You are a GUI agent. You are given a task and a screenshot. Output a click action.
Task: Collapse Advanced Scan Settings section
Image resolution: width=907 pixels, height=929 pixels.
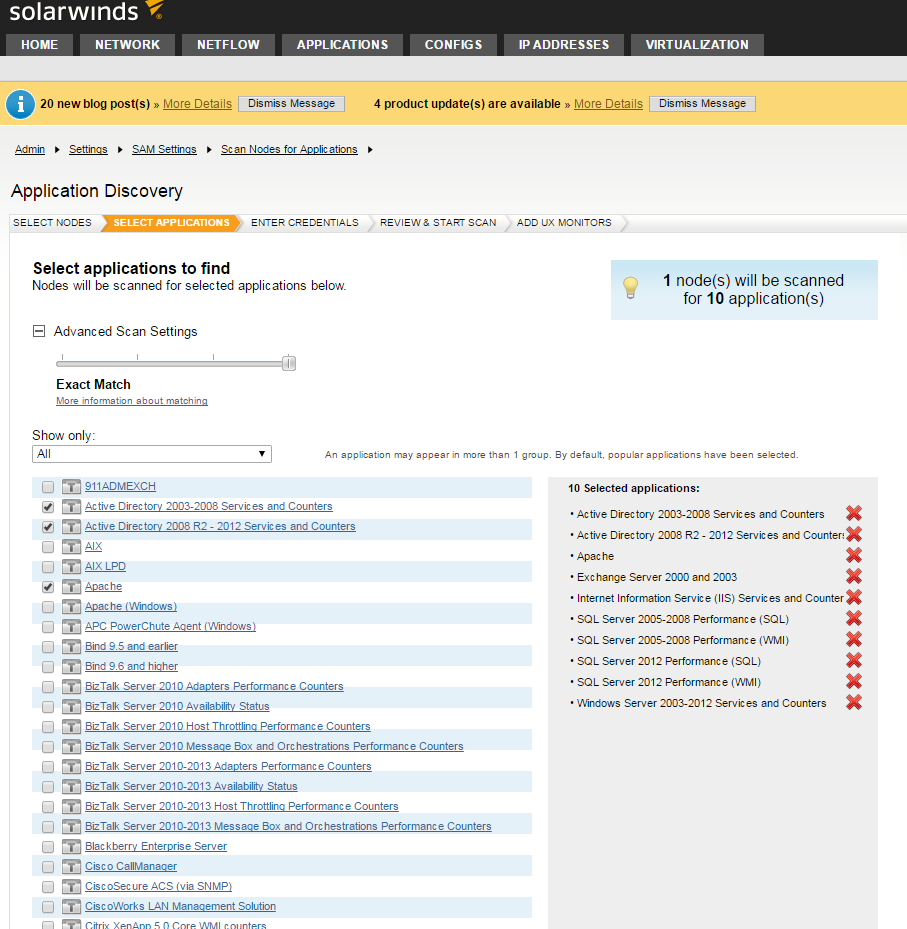point(39,331)
